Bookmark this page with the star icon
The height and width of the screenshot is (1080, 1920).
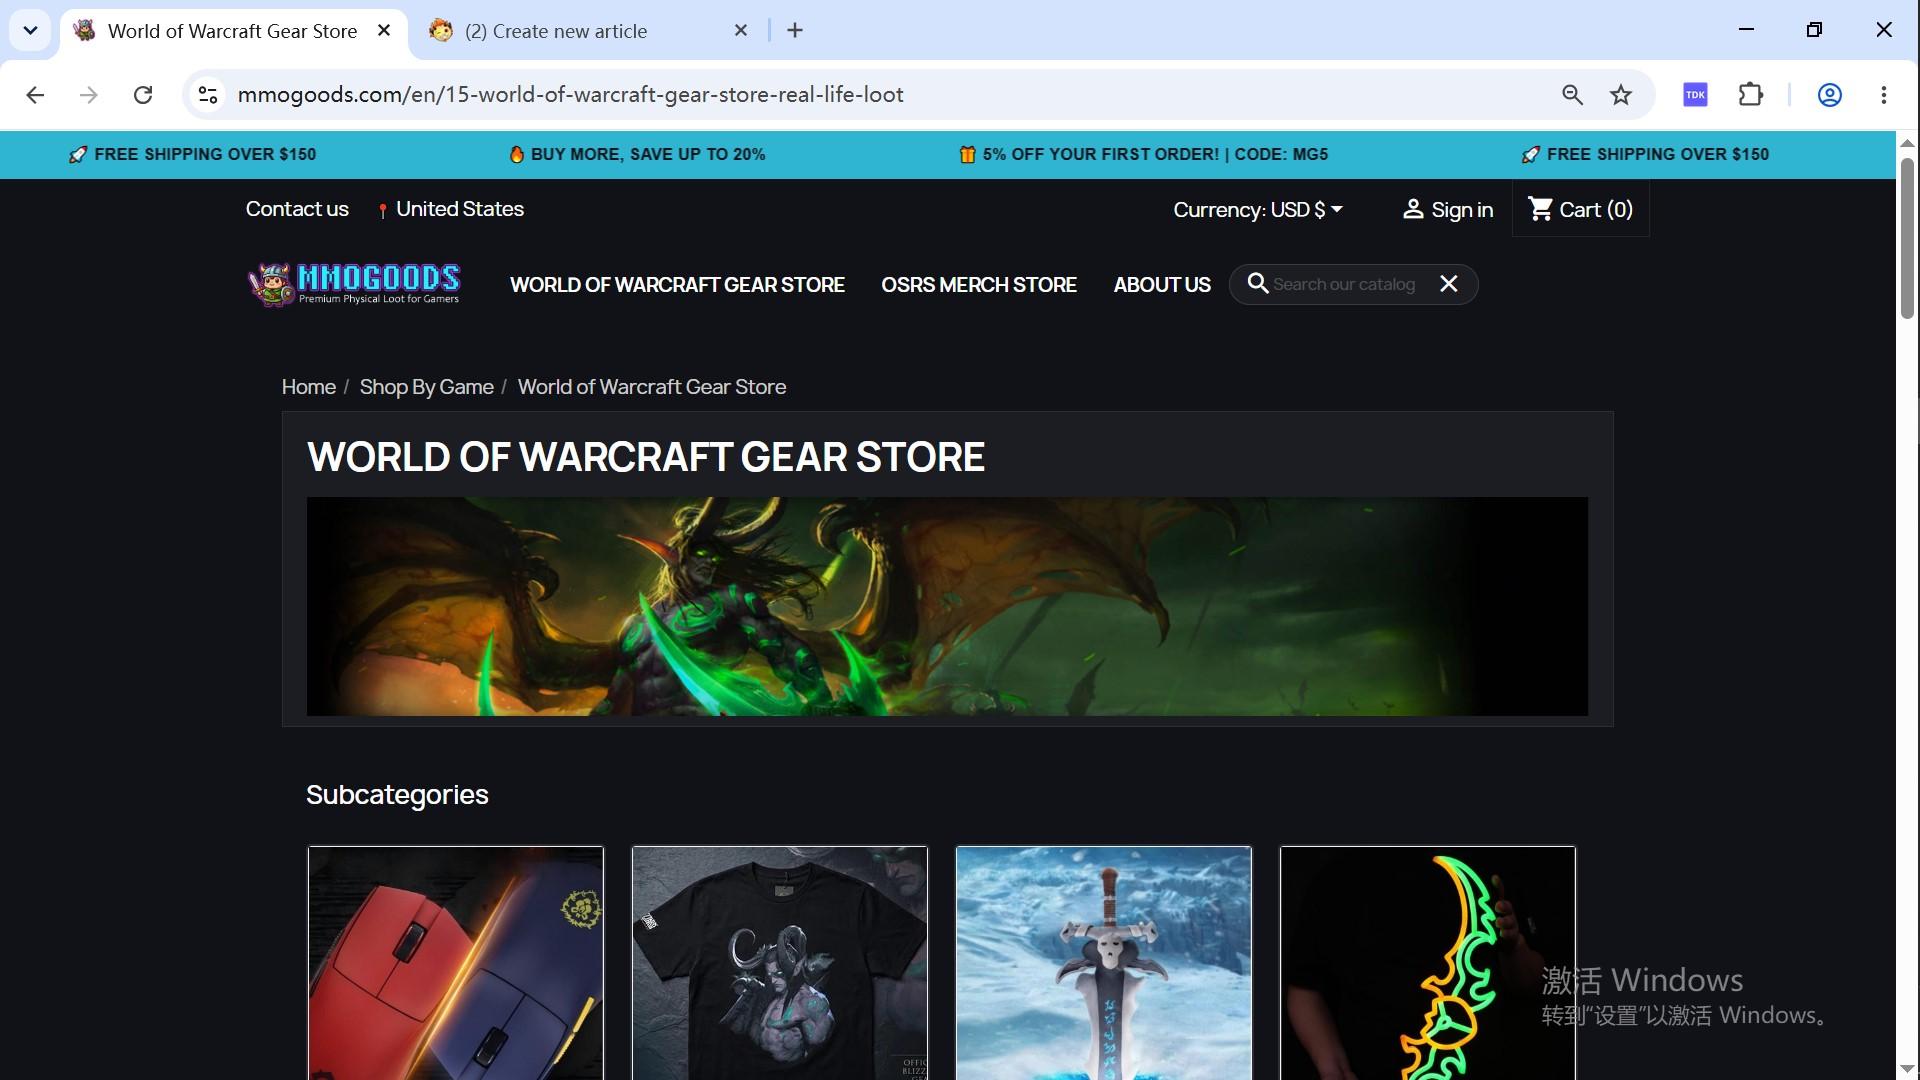click(1621, 95)
